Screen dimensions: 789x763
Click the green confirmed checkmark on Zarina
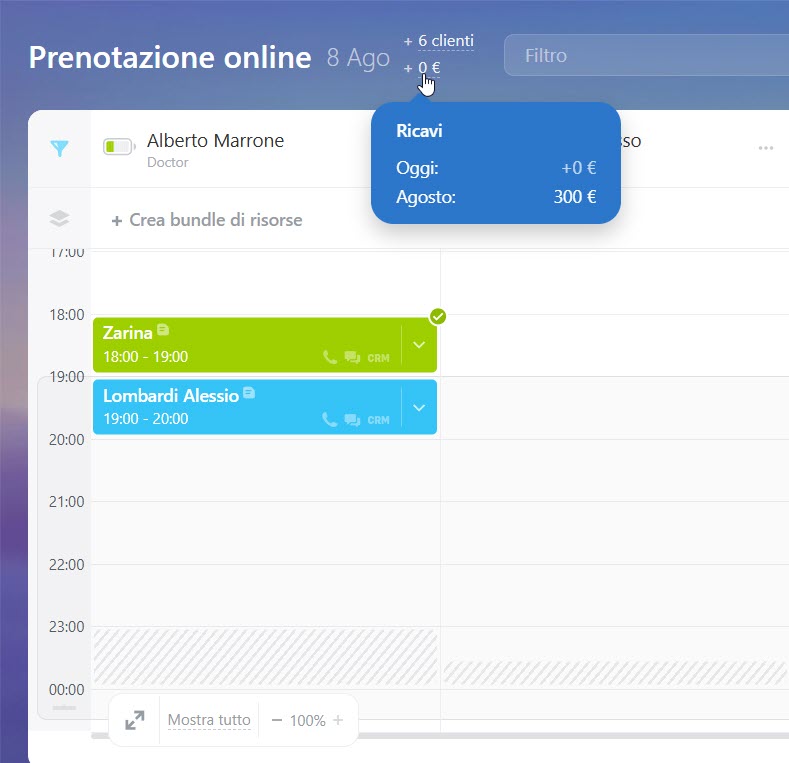[x=438, y=317]
